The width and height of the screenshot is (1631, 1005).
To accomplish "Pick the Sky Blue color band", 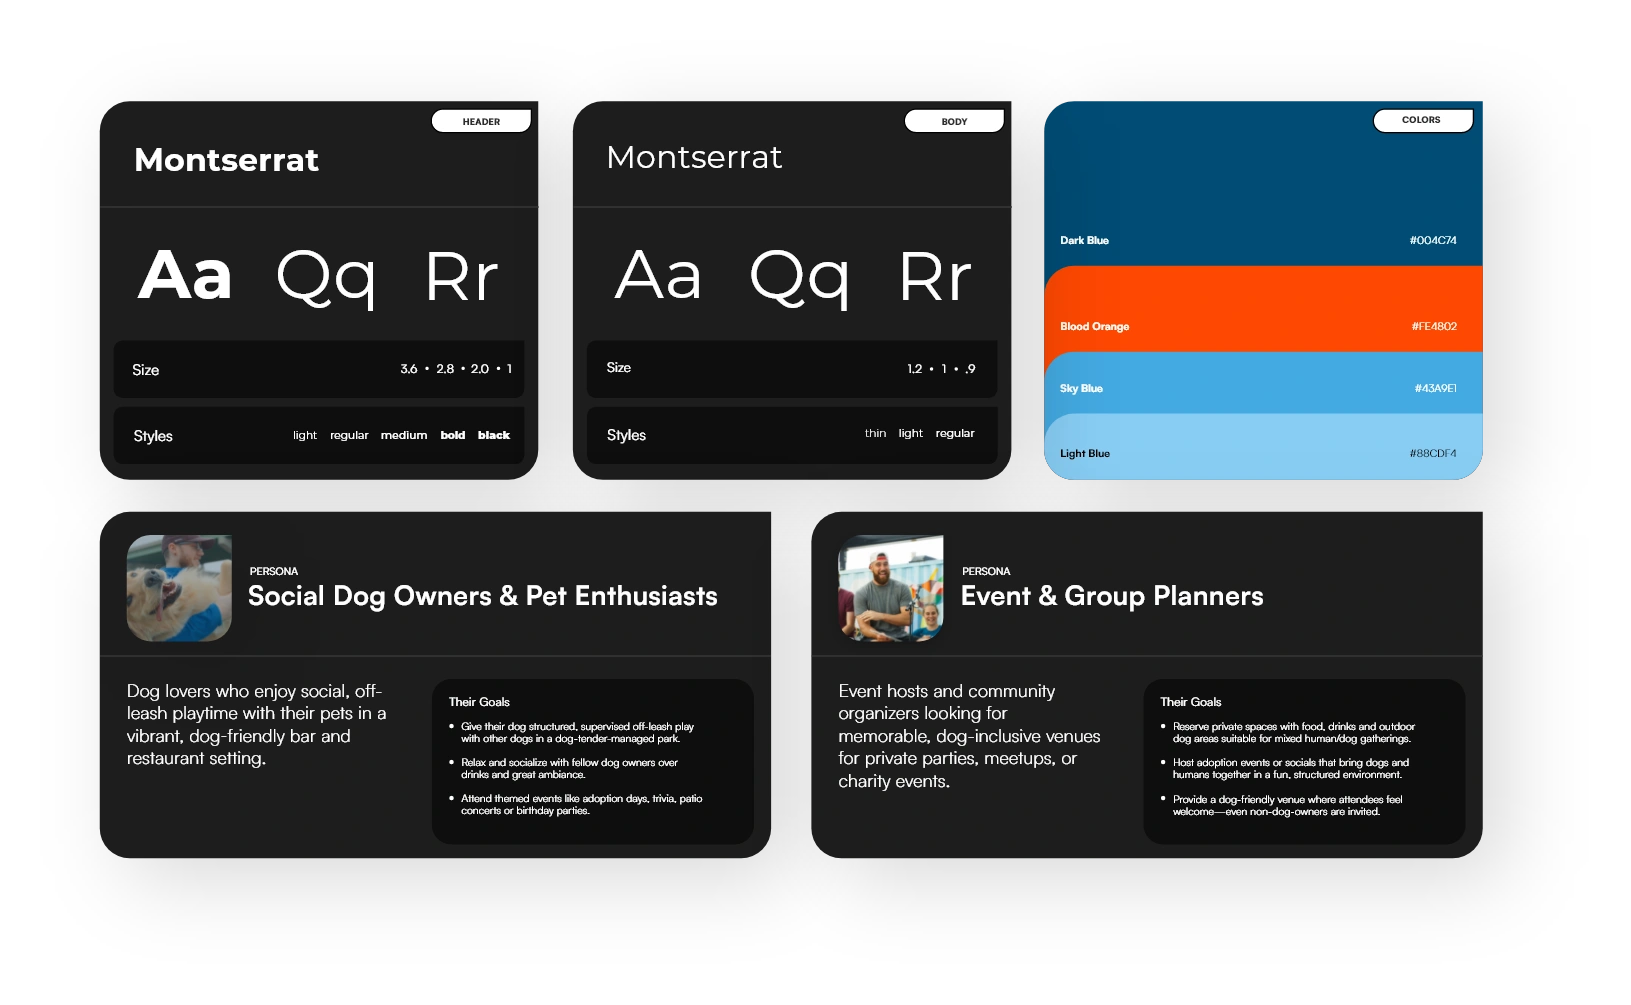I will pos(1262,383).
